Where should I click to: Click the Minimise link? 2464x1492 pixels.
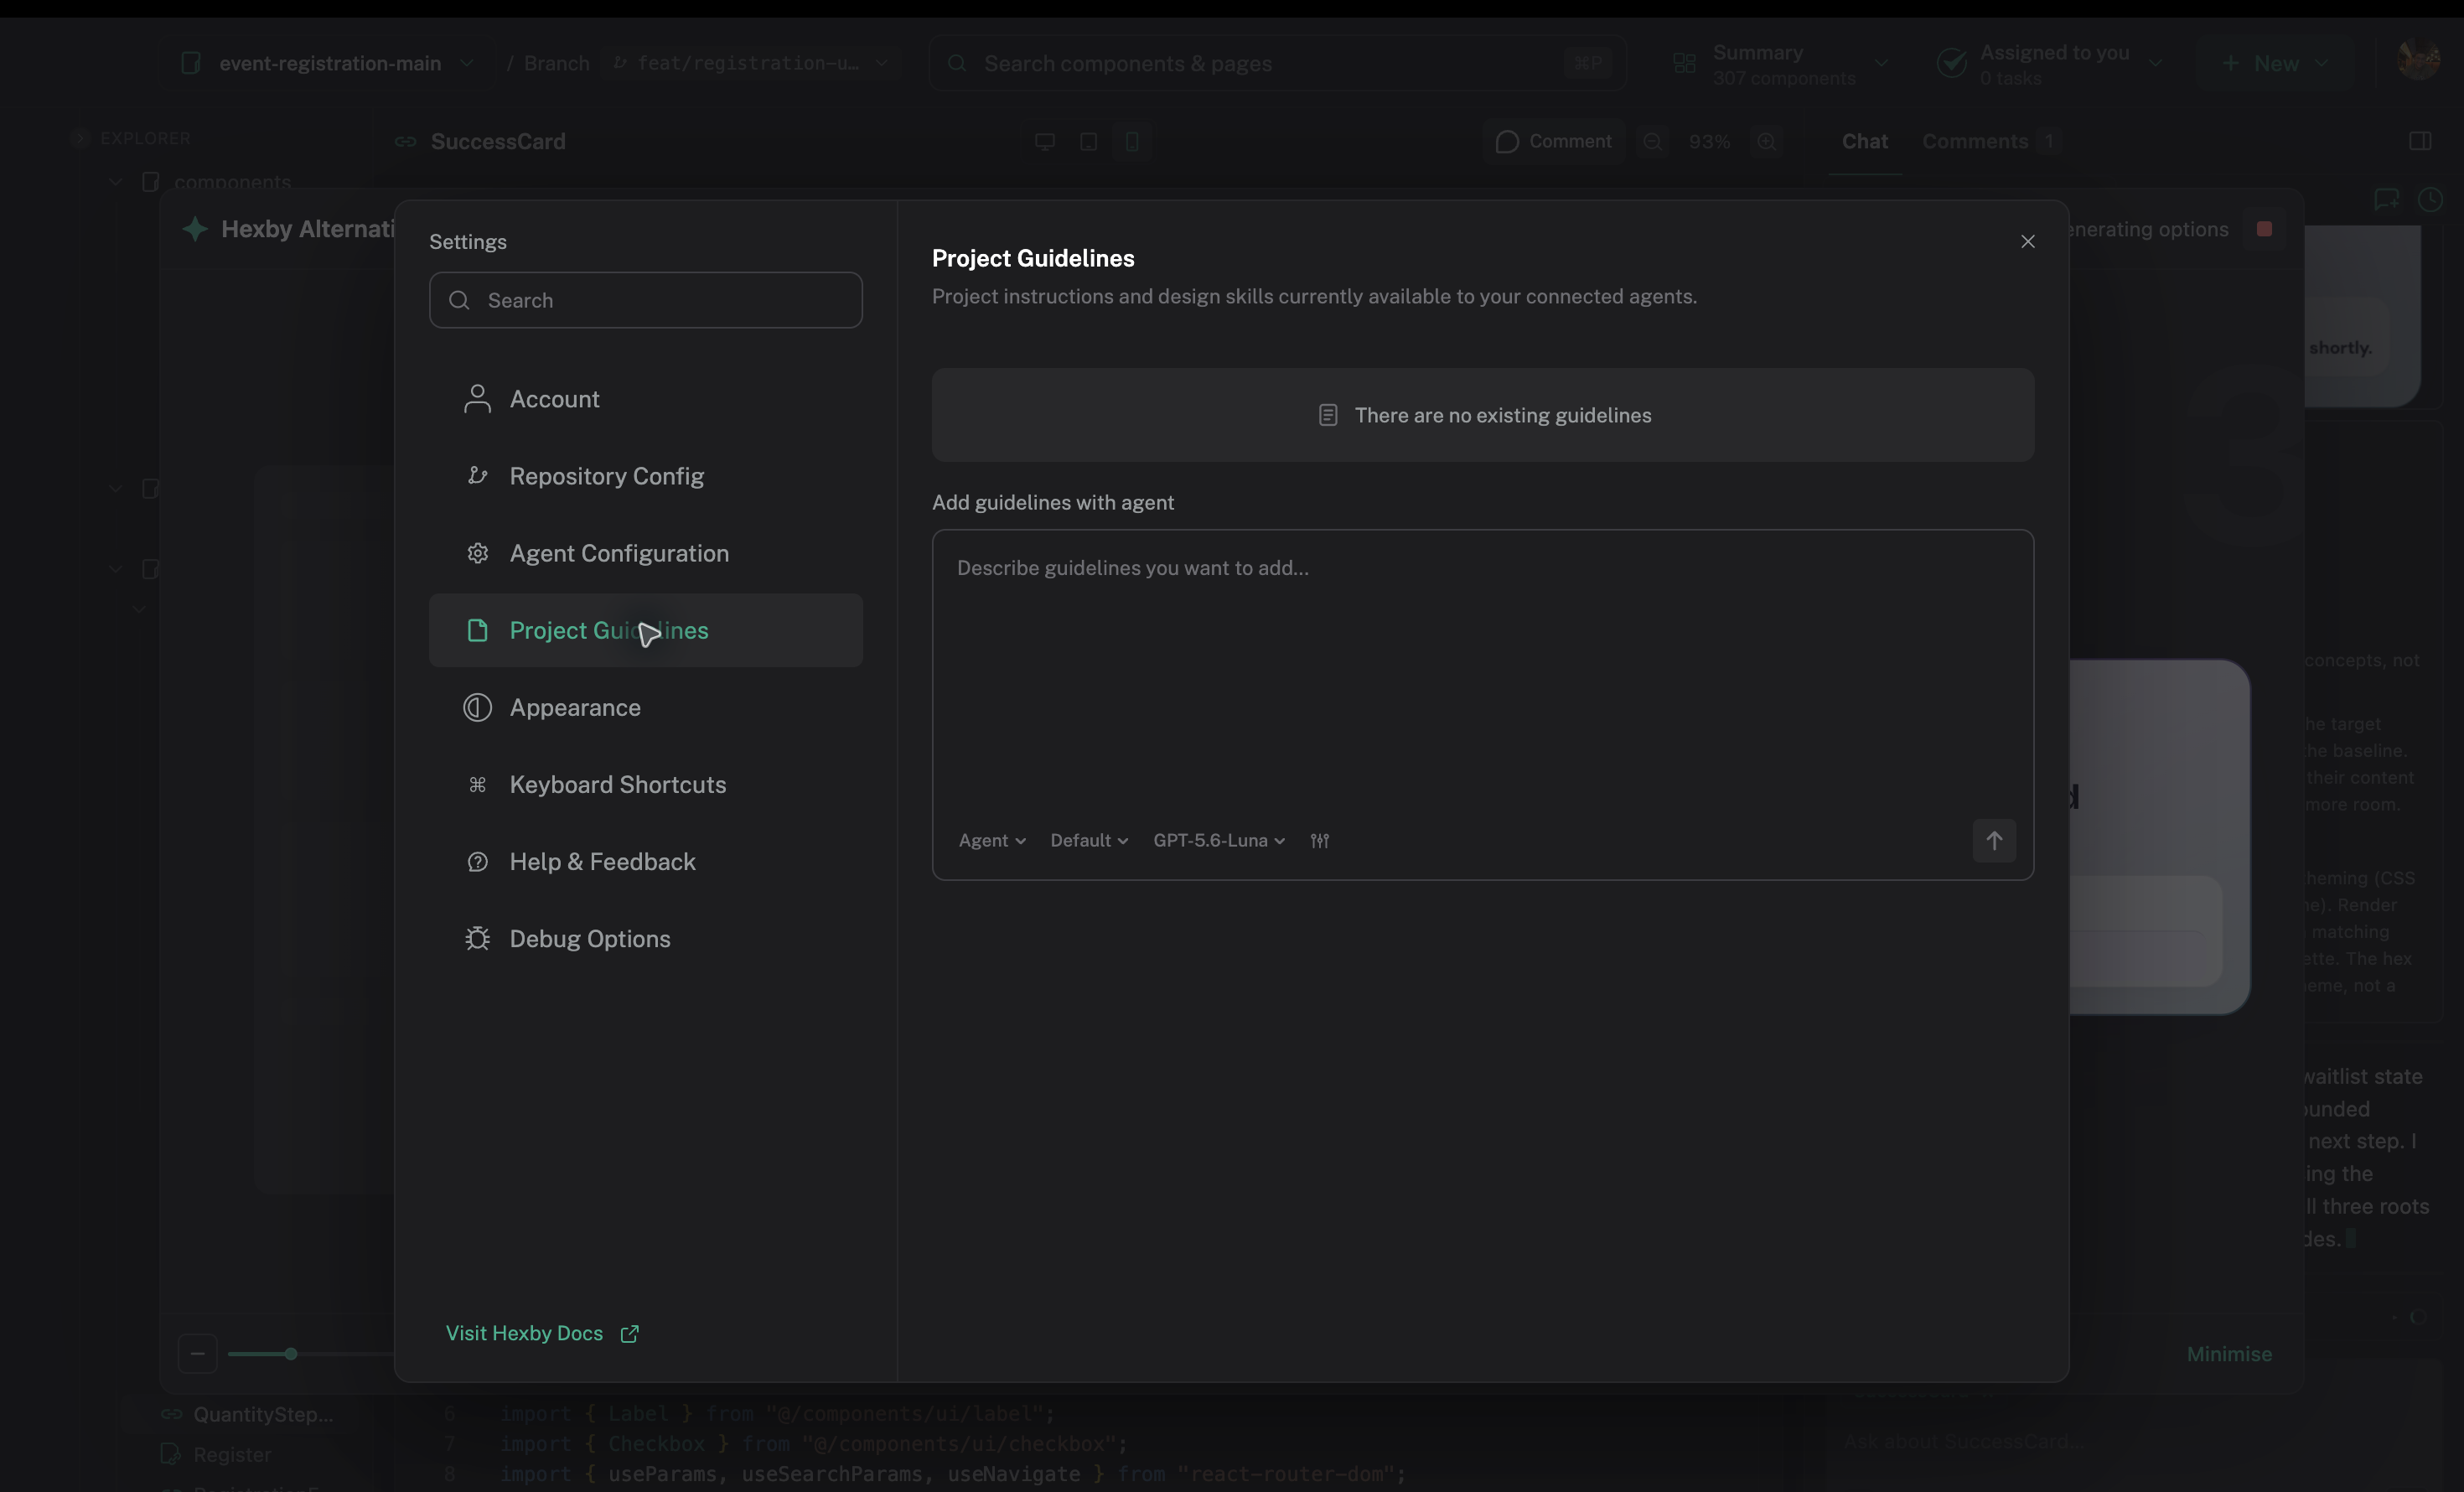tap(2228, 1353)
